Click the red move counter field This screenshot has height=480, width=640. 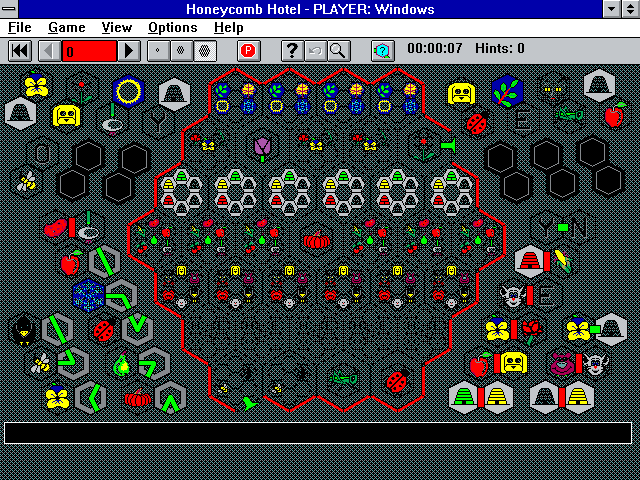[89, 50]
